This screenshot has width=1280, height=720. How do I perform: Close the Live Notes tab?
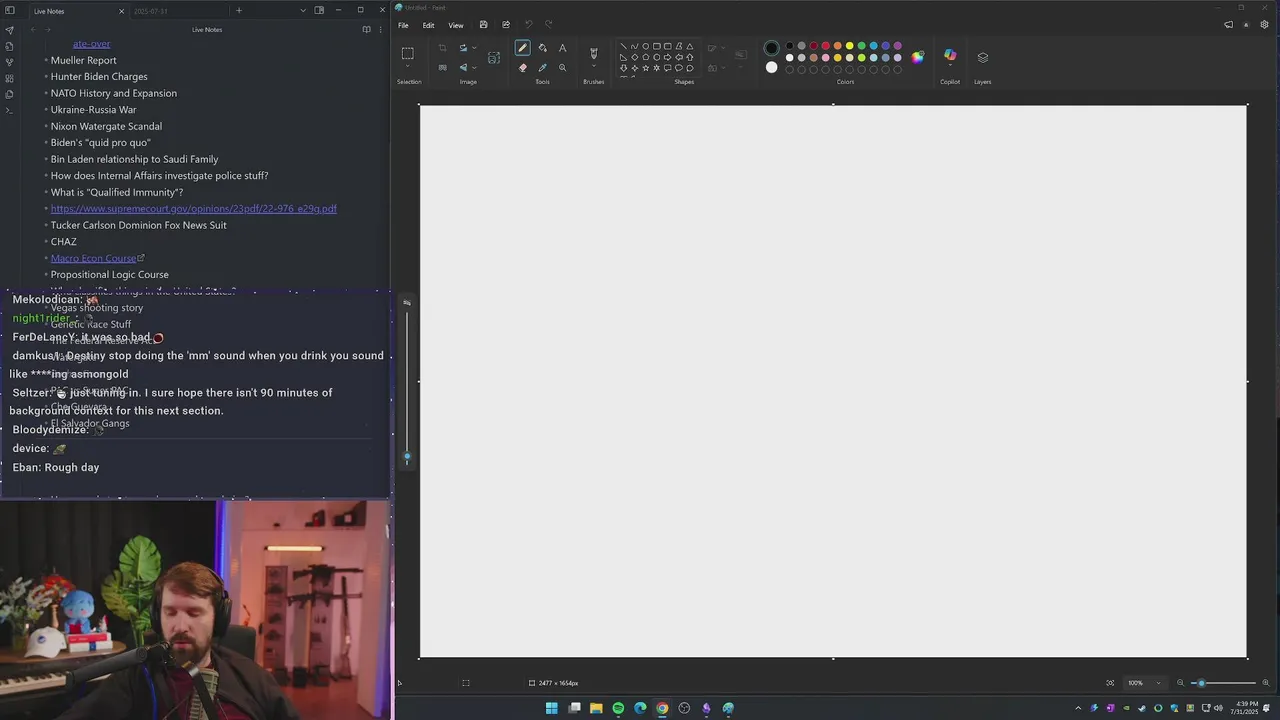coord(121,11)
